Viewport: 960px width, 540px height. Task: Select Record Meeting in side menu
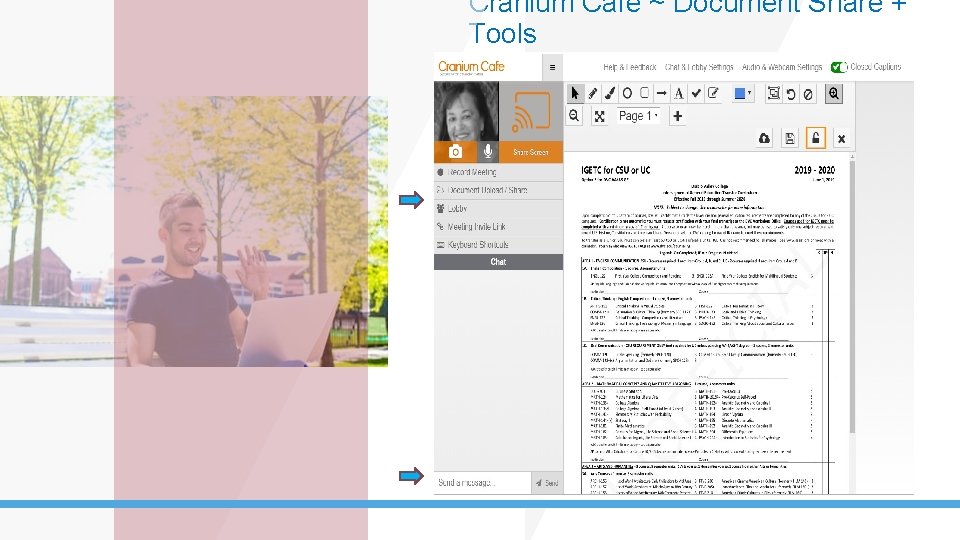[498, 172]
